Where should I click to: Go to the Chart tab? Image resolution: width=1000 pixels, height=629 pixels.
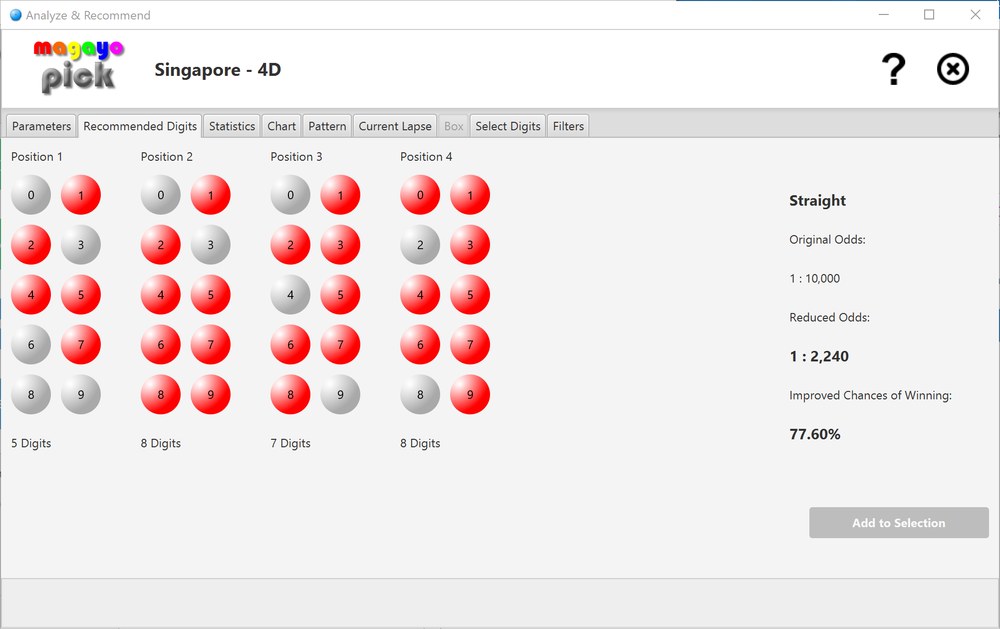[x=282, y=126]
